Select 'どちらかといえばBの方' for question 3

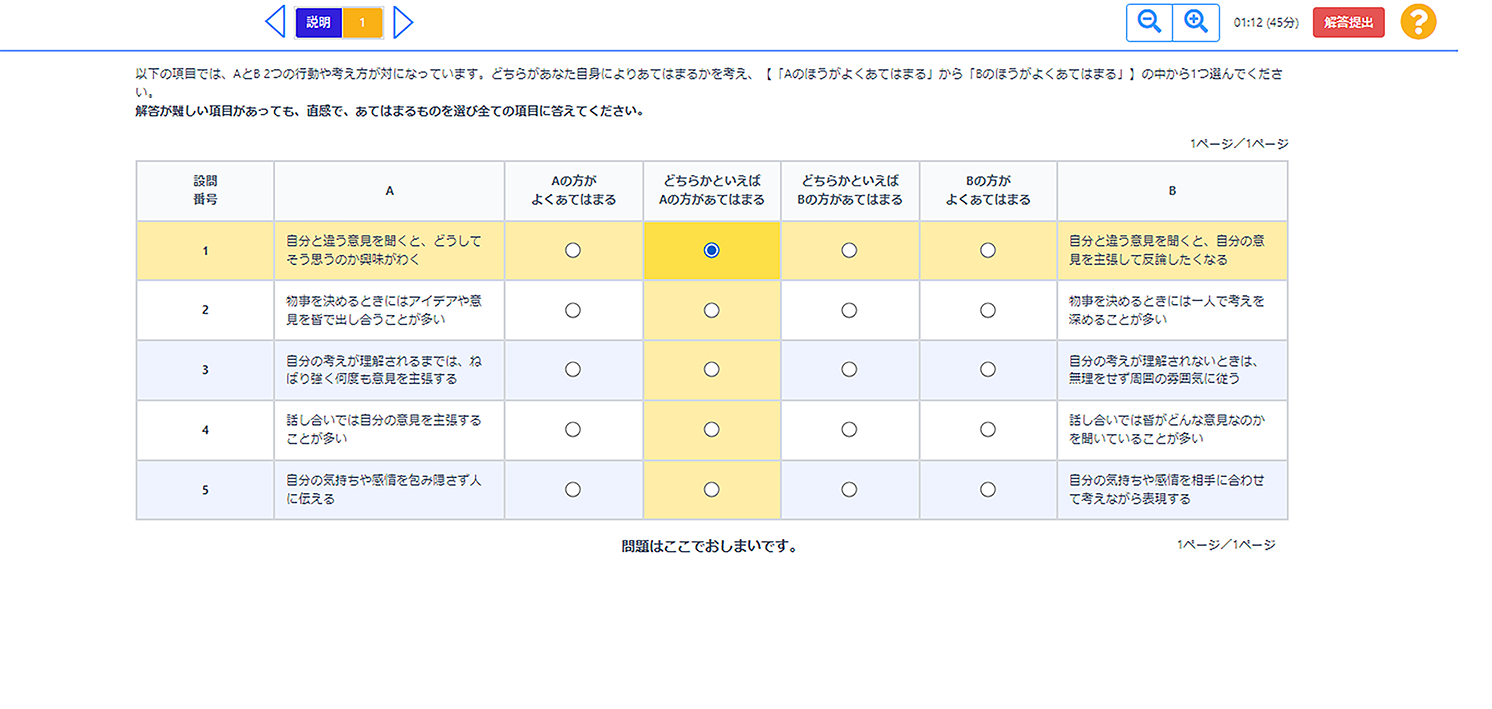(849, 370)
